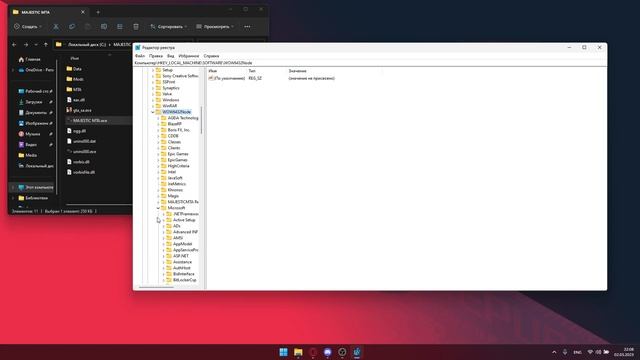Select the MAJESTICMTA registry key

[x=183, y=202]
